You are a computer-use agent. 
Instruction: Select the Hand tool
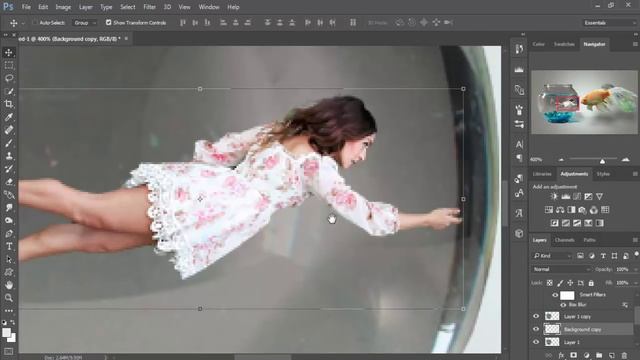[x=9, y=285]
